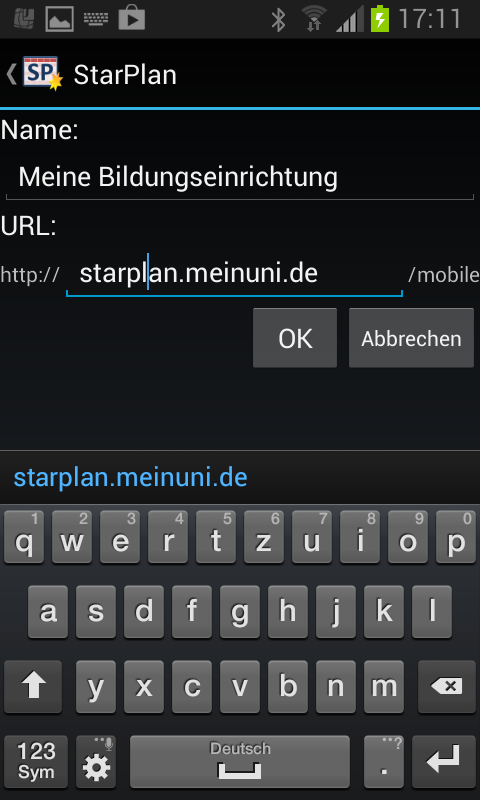Go back using the header chevron

tap(11, 74)
